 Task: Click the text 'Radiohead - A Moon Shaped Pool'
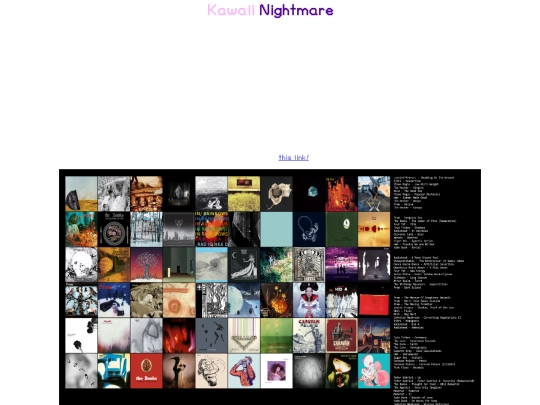point(416,258)
